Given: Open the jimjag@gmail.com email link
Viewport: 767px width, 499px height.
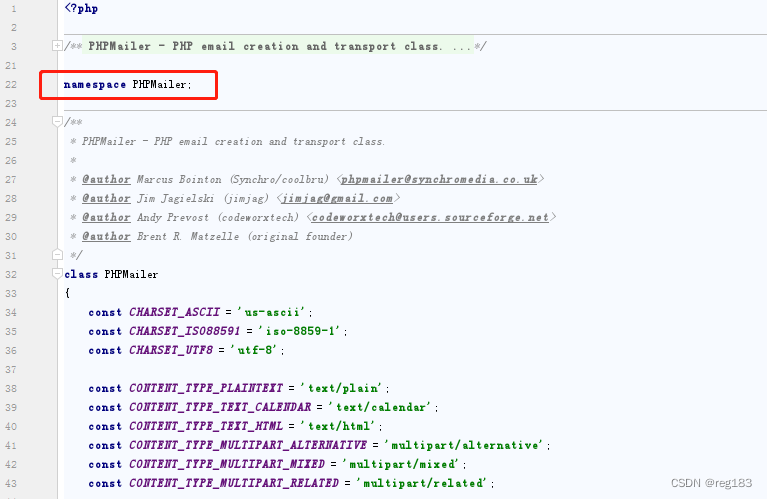Looking at the screenshot, I should [x=337, y=199].
